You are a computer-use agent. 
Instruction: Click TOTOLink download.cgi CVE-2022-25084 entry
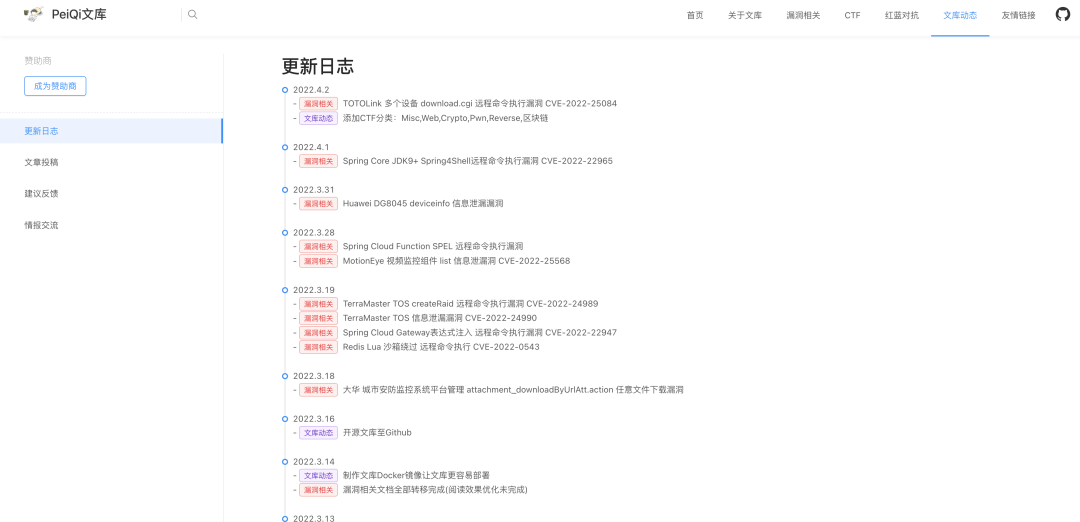point(480,104)
